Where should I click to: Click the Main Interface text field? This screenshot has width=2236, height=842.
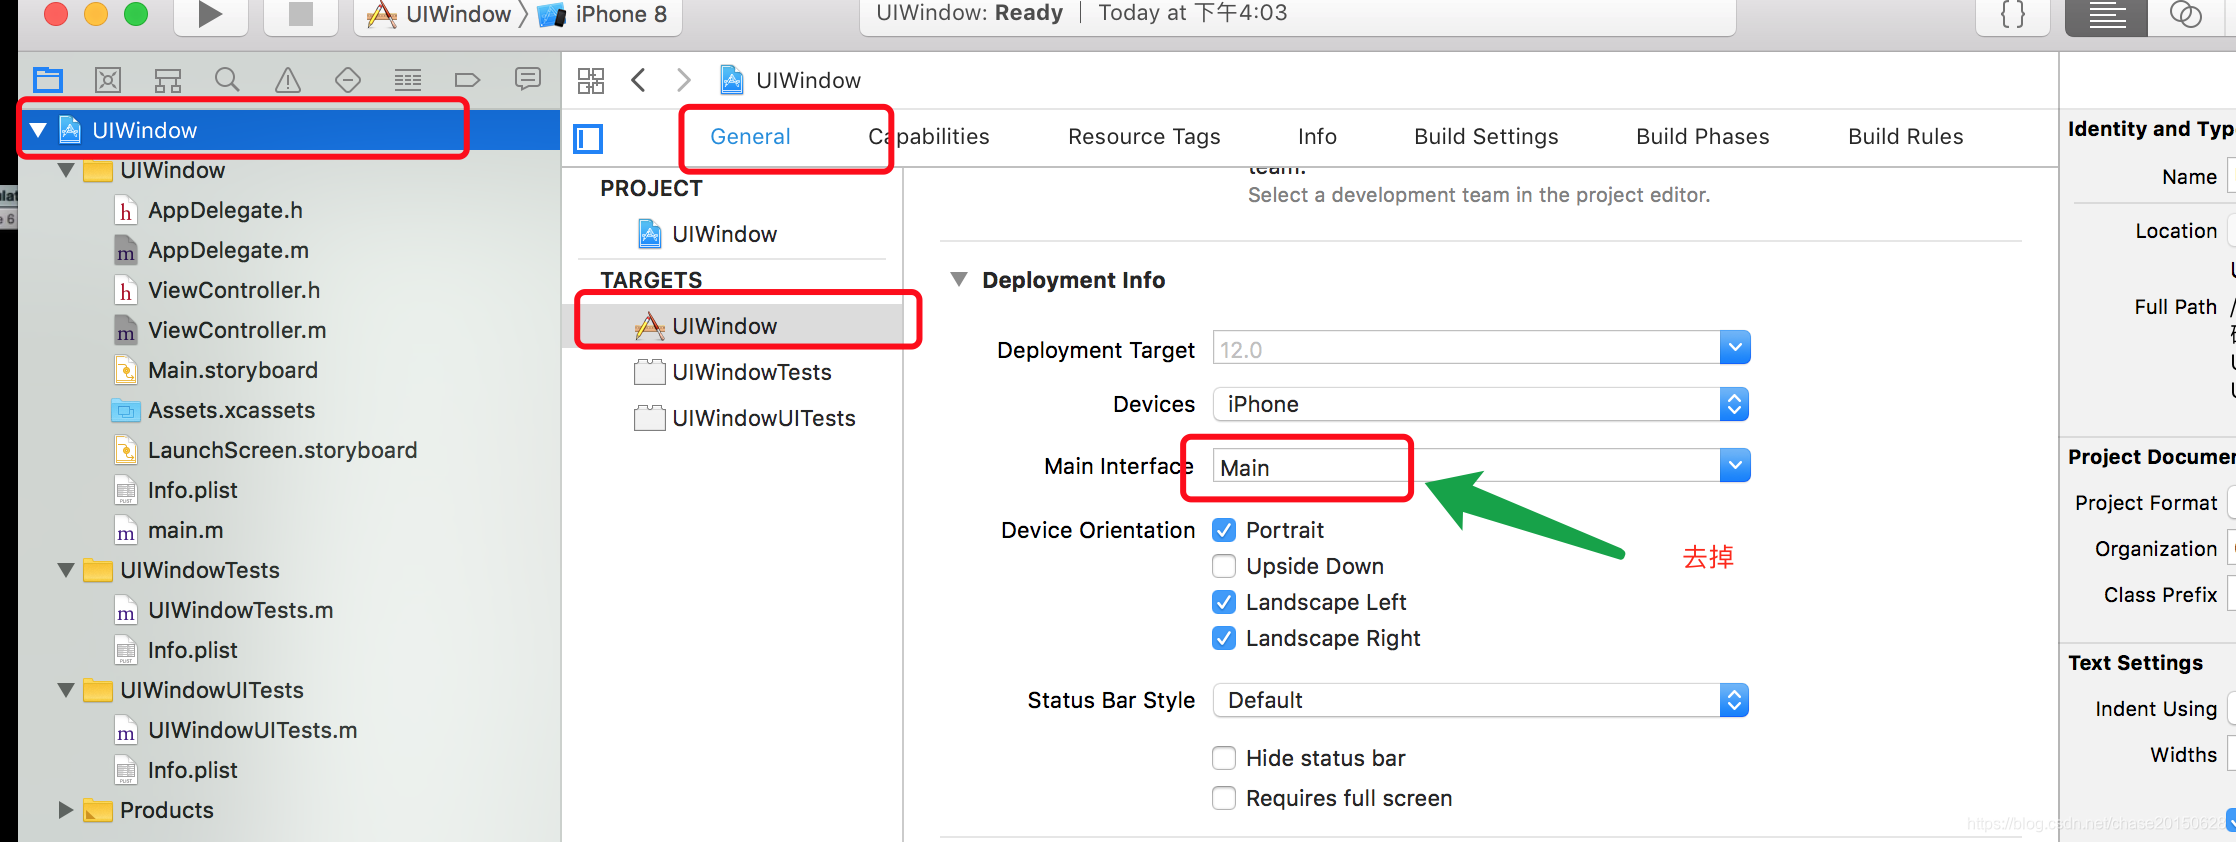[x=1467, y=466]
